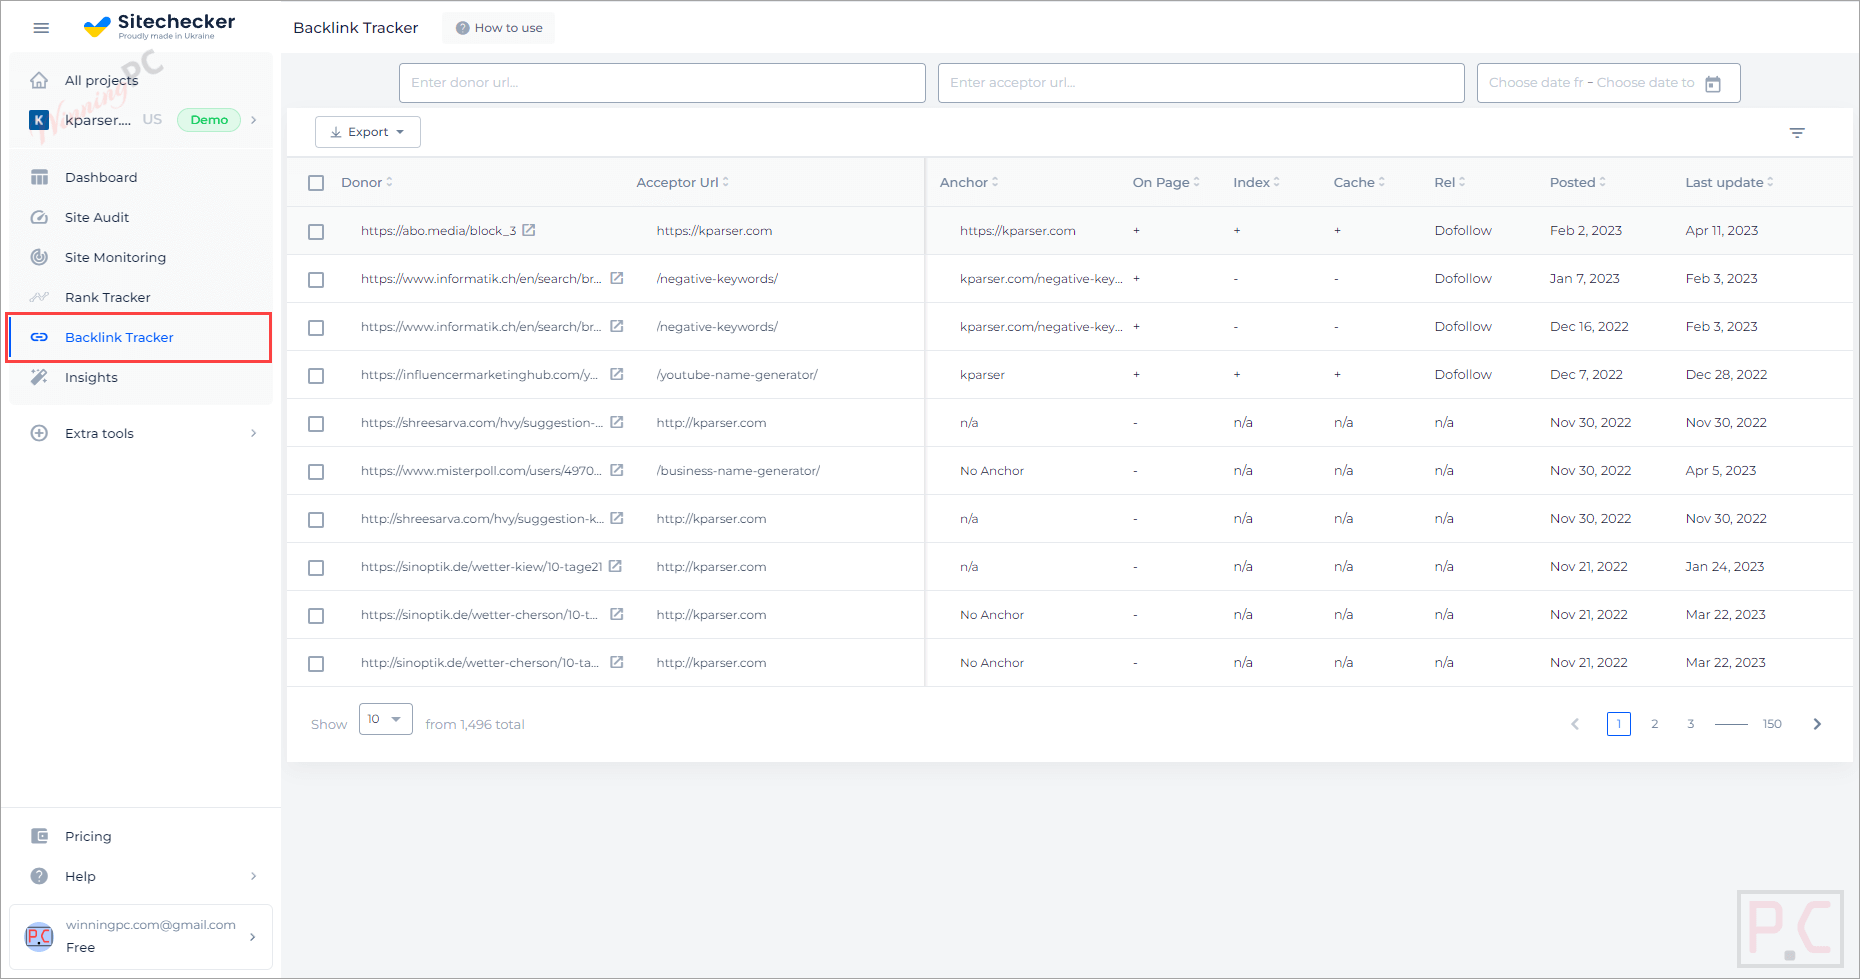Open the hamburger menu icon
1860x979 pixels.
point(41,28)
